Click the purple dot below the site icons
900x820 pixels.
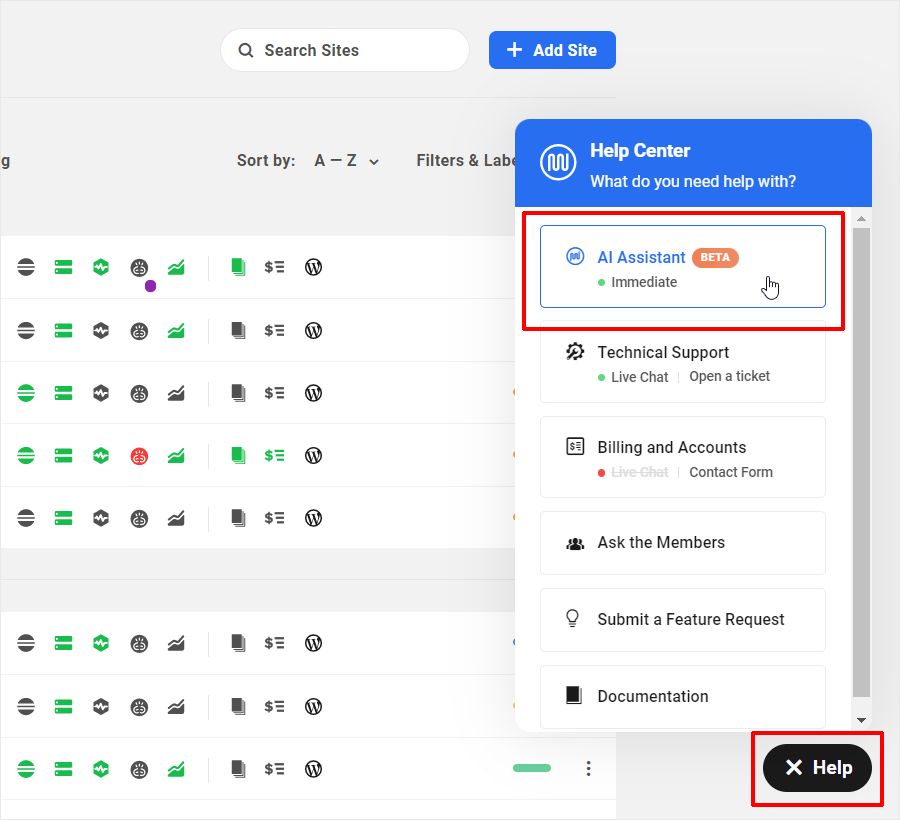(150, 286)
